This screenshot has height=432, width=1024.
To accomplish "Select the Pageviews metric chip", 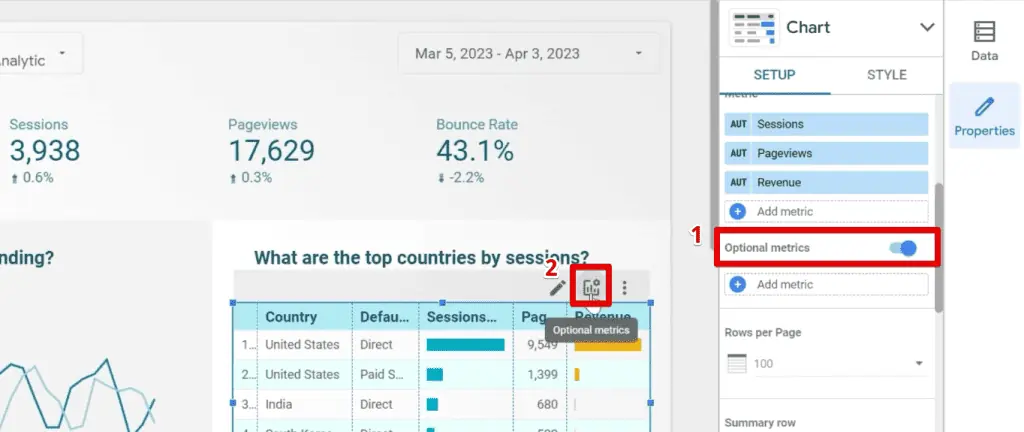I will (827, 153).
